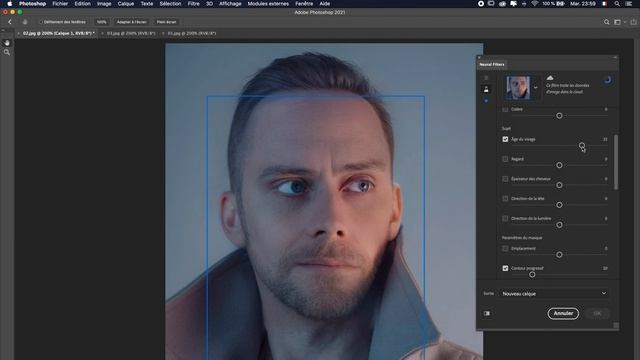Click the screen recording status icon in menu bar

point(481,4)
